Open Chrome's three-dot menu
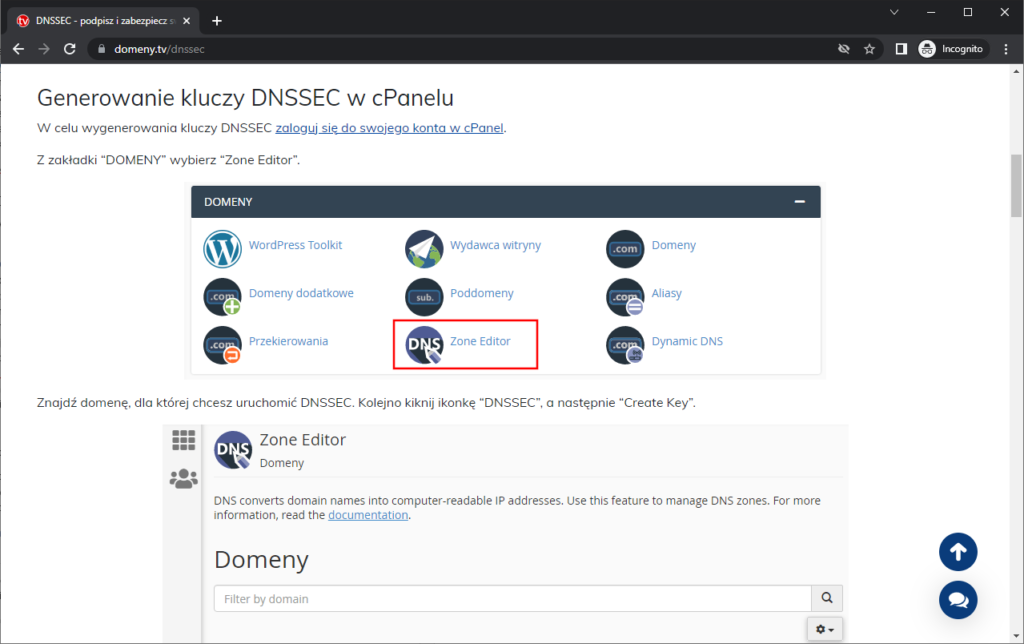Viewport: 1024px width, 644px height. (1006, 48)
